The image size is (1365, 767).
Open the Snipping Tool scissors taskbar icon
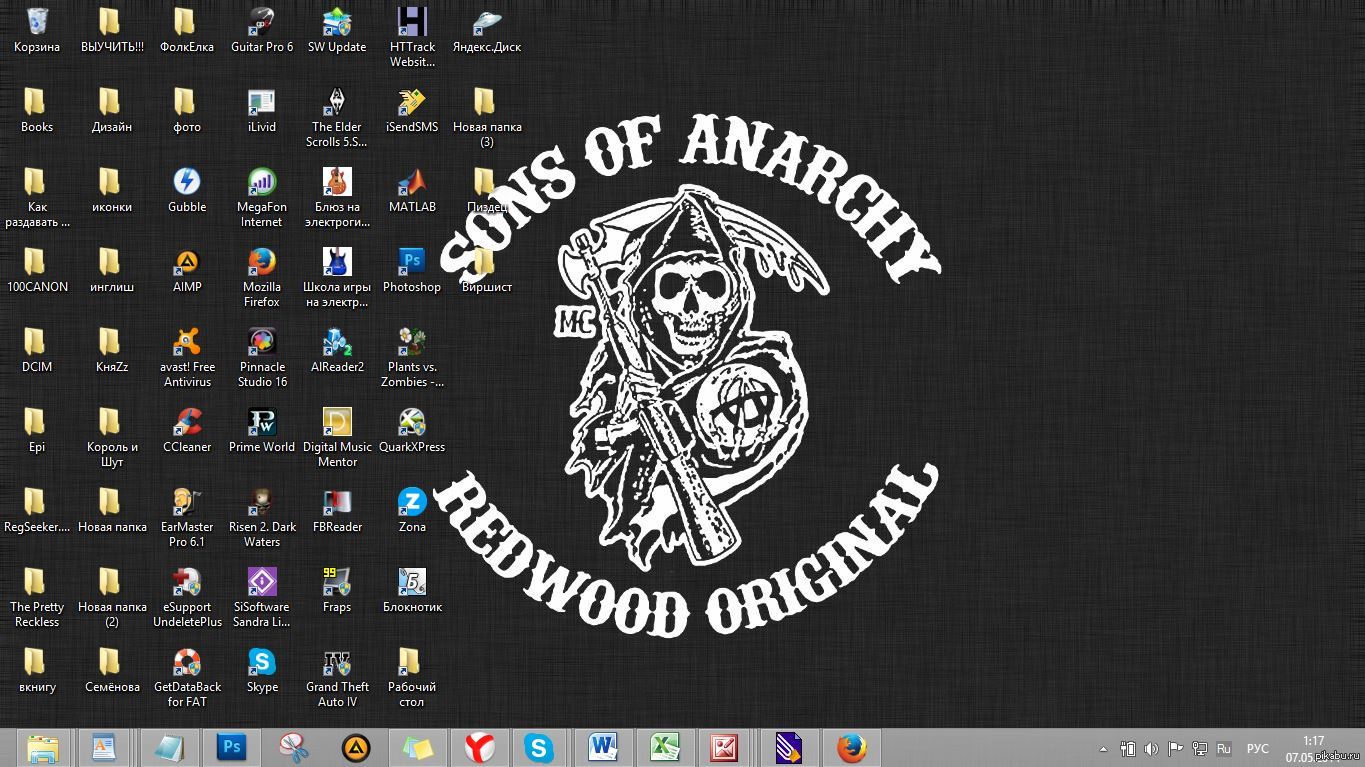click(295, 748)
